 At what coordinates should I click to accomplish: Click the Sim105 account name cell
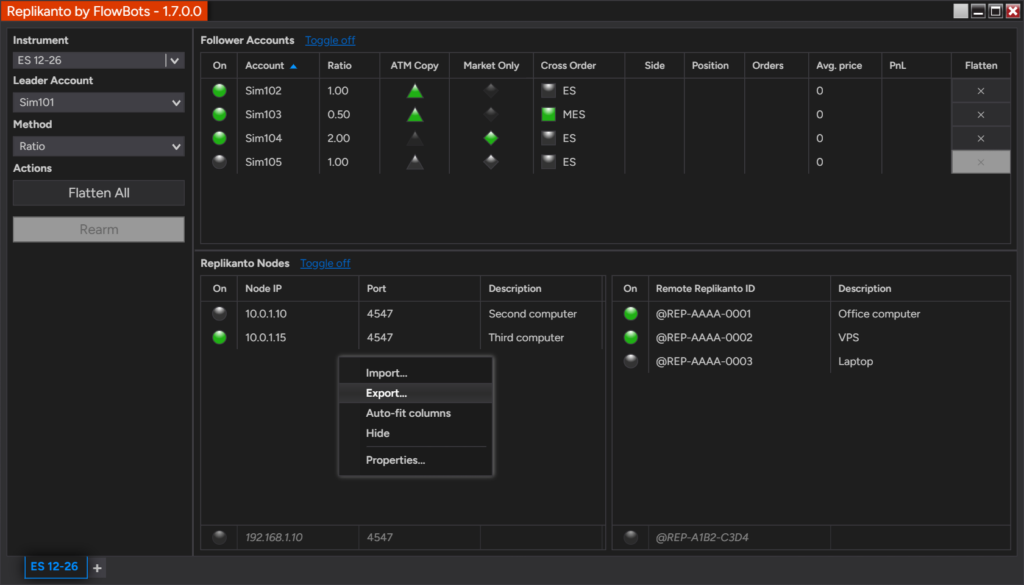coord(278,162)
